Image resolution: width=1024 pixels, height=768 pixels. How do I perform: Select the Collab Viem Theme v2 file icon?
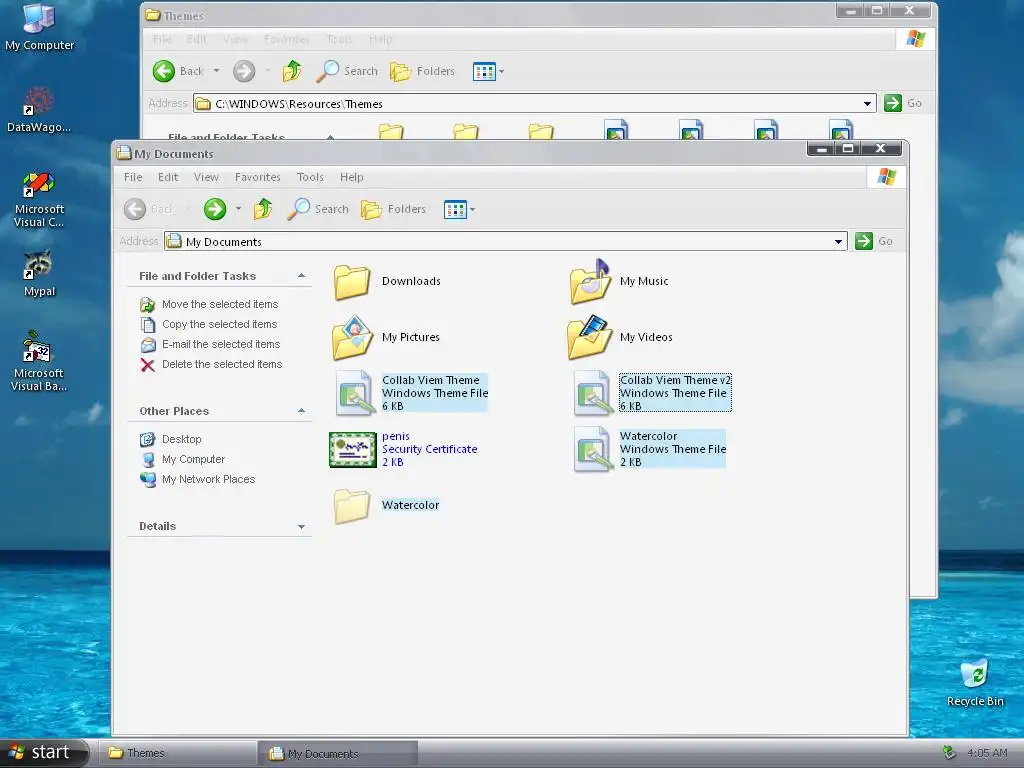click(592, 393)
